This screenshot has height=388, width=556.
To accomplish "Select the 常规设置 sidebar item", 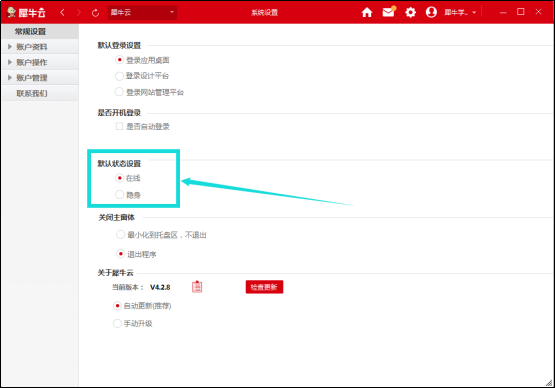I will pos(40,32).
